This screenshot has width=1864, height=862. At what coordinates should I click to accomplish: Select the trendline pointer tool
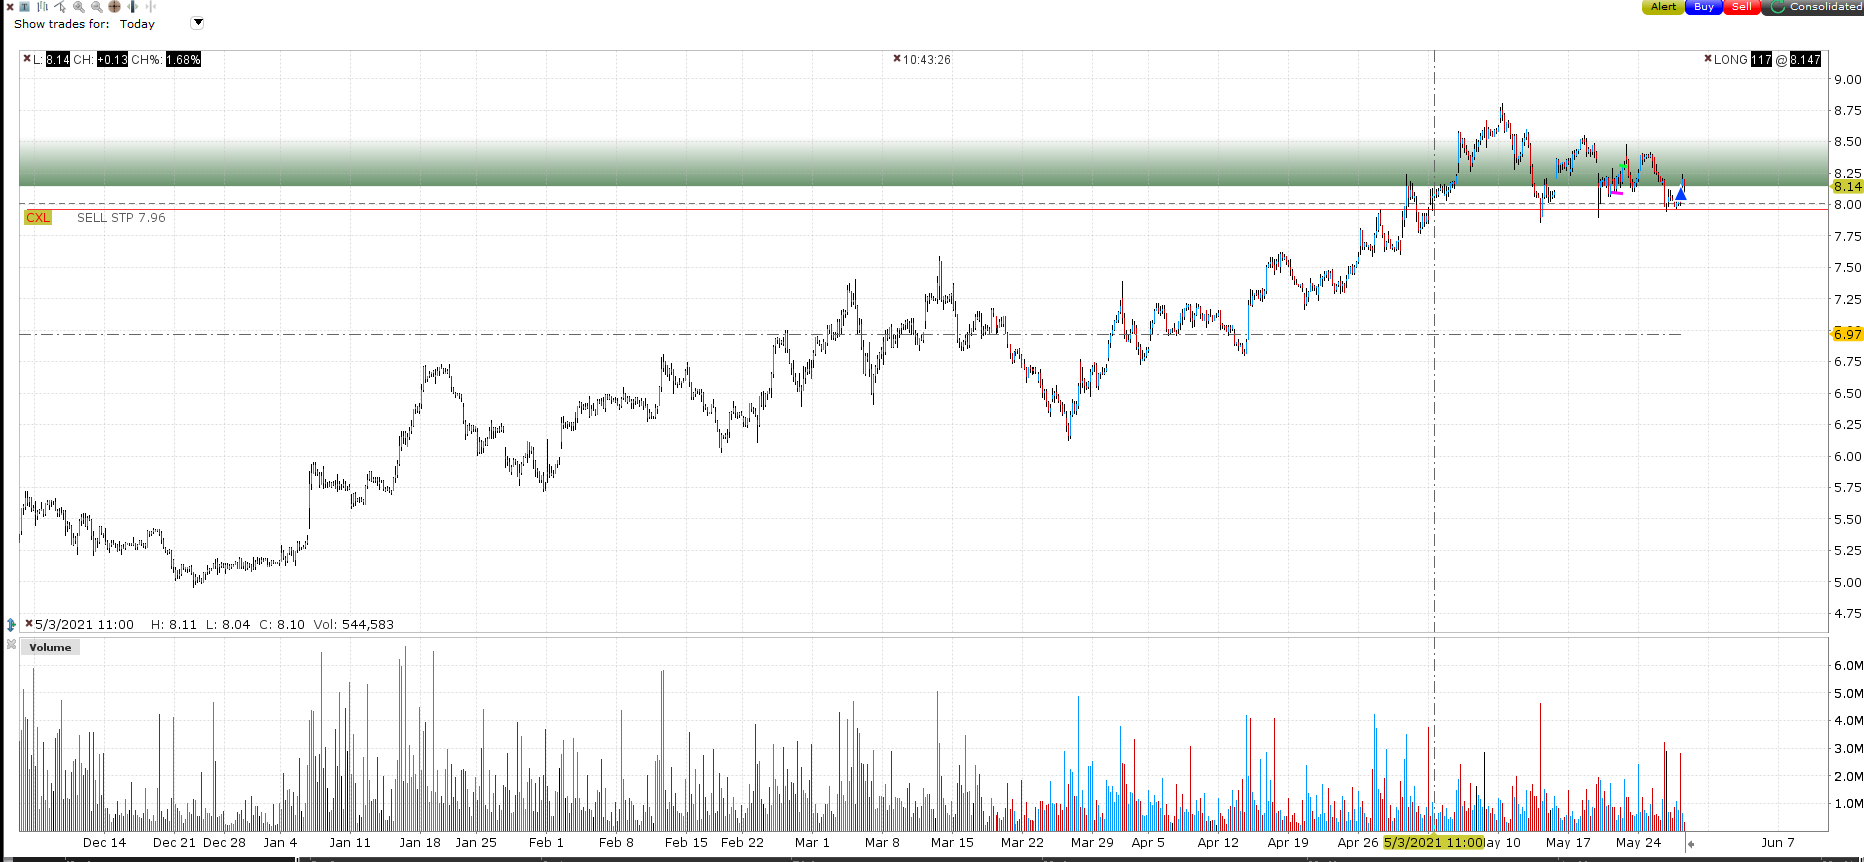click(60, 7)
